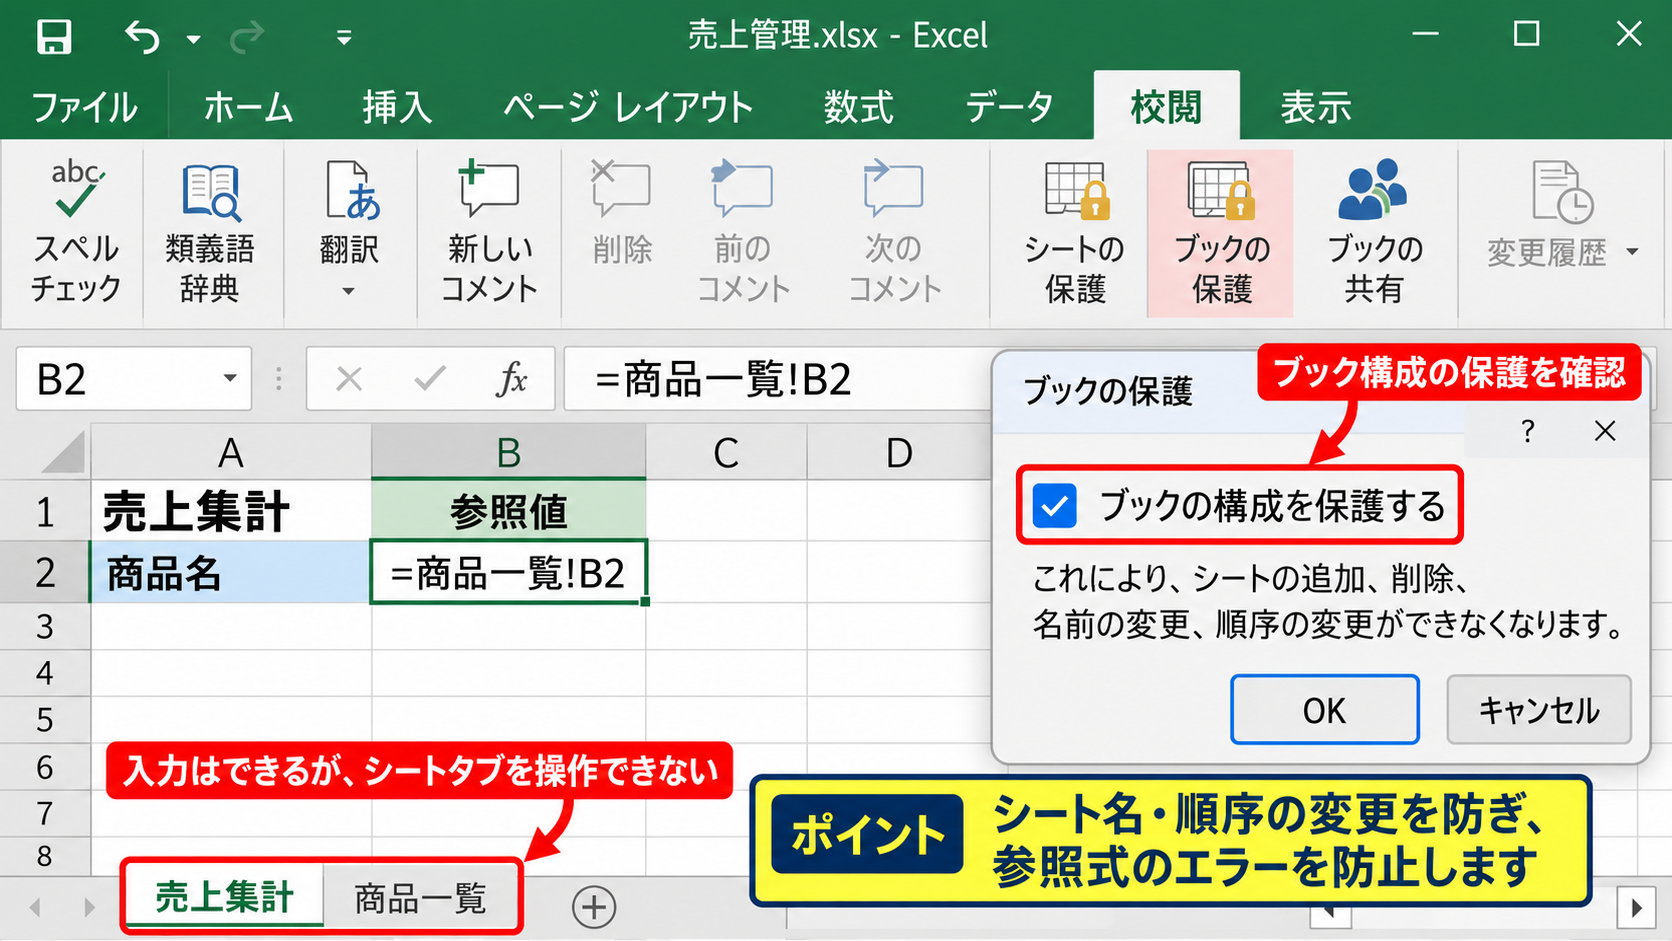This screenshot has height=941, width=1672.
Task: Click formula bar confirm checkmark icon
Action: point(430,379)
